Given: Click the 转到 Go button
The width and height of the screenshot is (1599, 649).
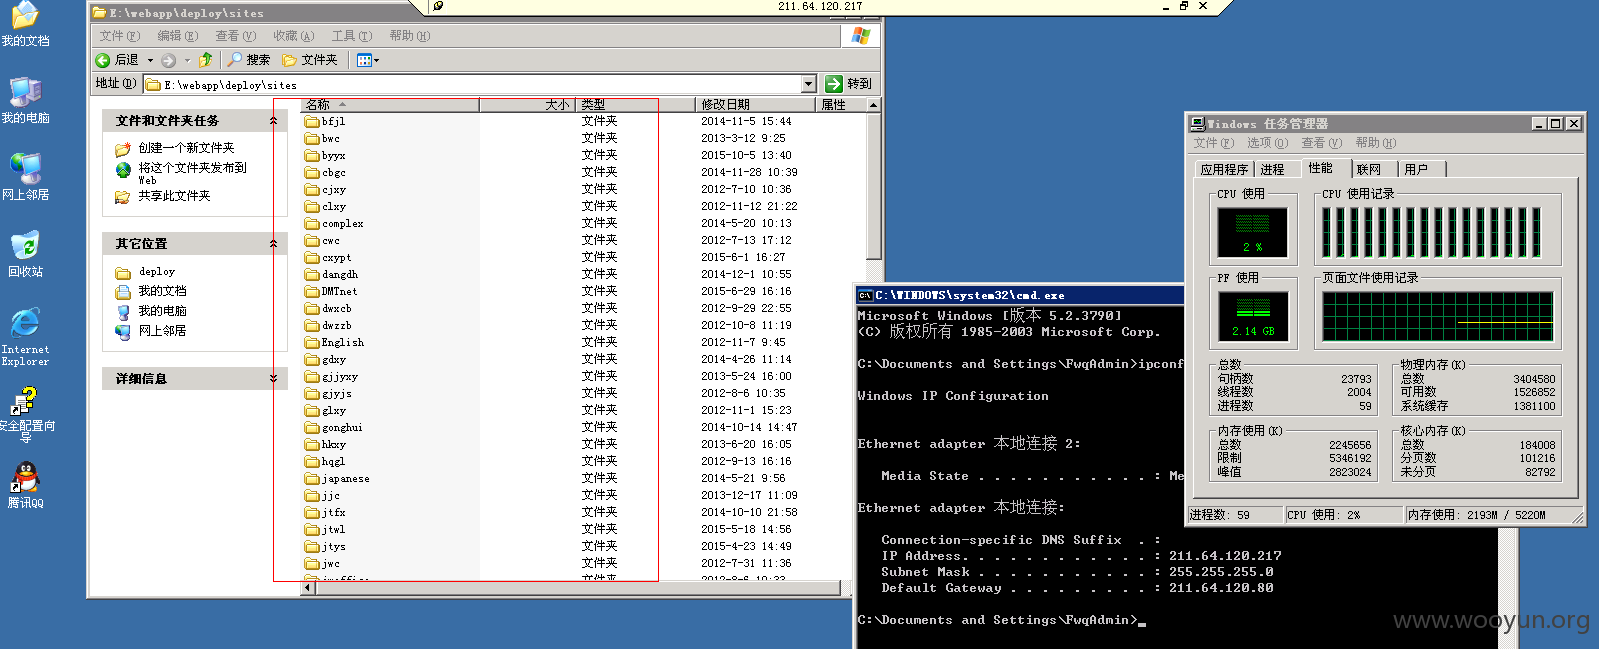Looking at the screenshot, I should click(x=849, y=84).
